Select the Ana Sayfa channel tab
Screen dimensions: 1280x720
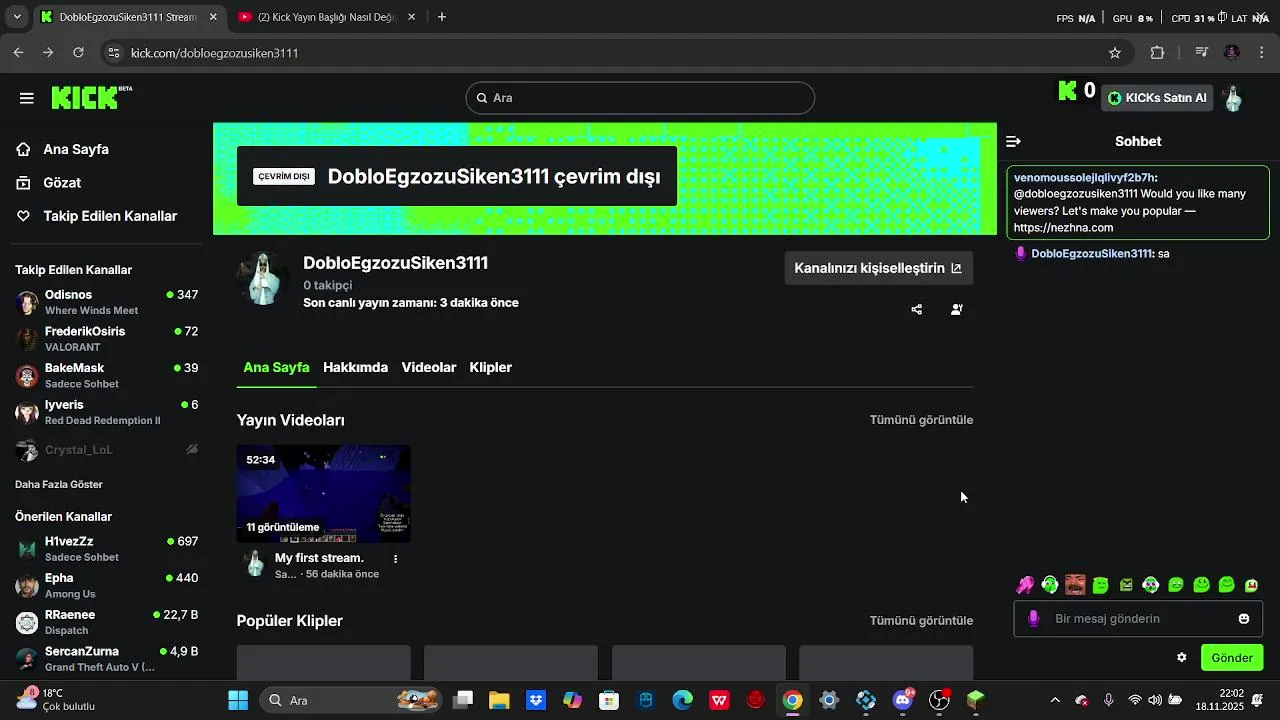point(276,367)
